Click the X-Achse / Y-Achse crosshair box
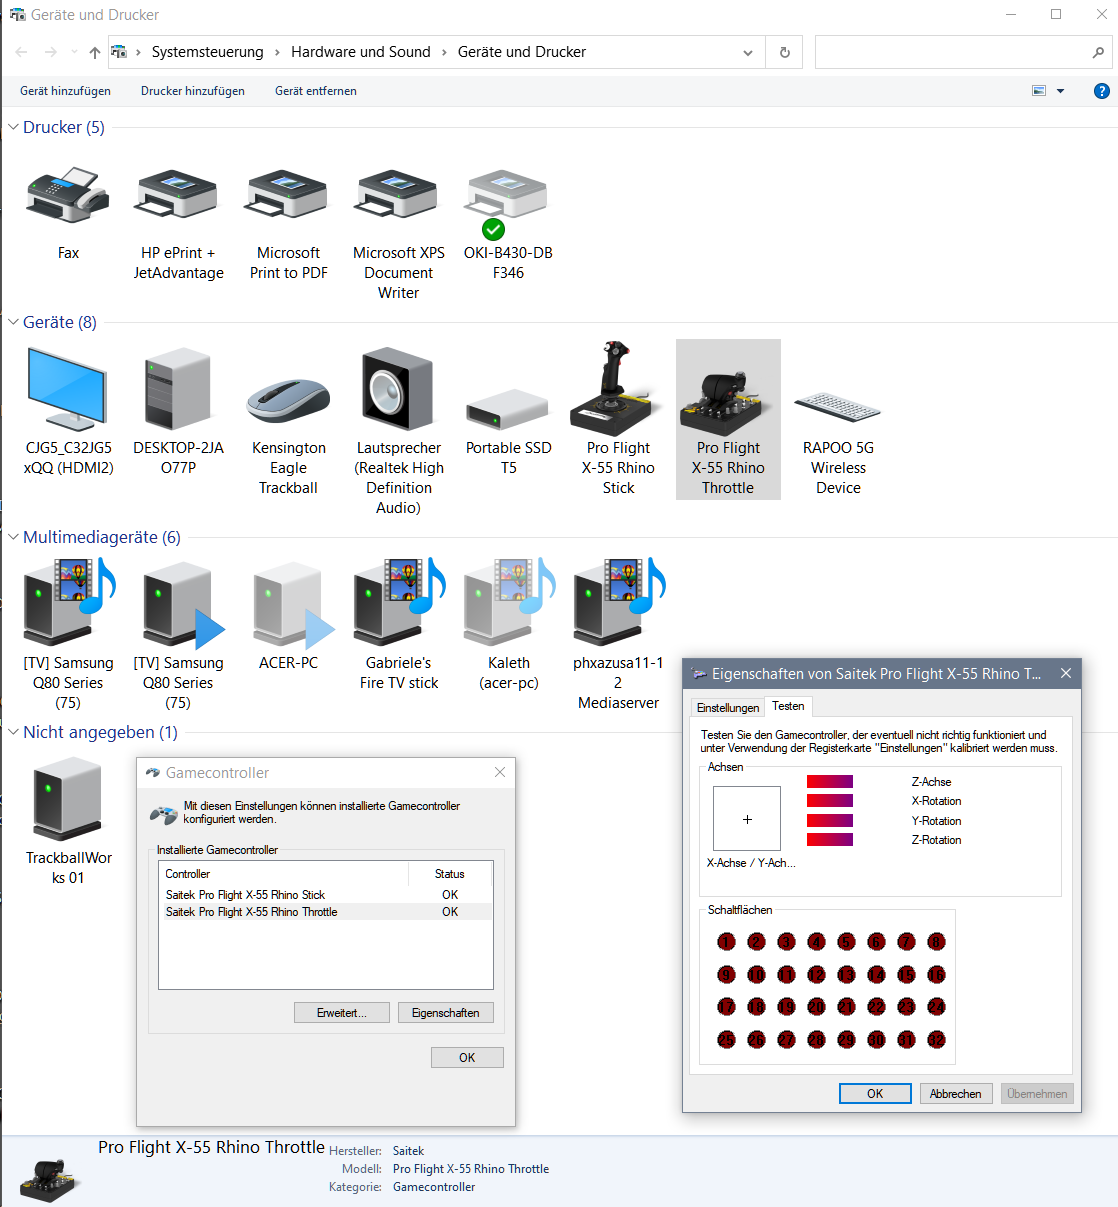 pos(747,819)
